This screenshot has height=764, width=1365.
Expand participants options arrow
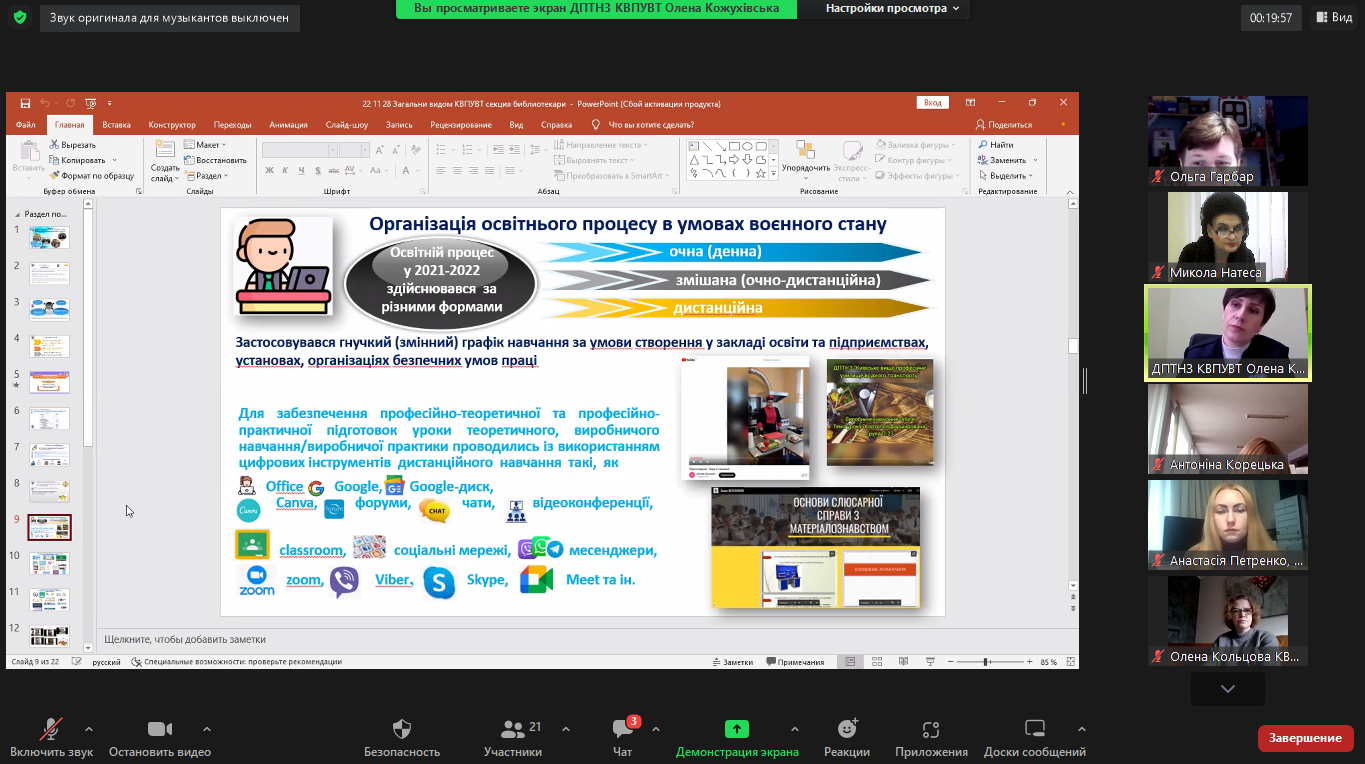click(565, 729)
